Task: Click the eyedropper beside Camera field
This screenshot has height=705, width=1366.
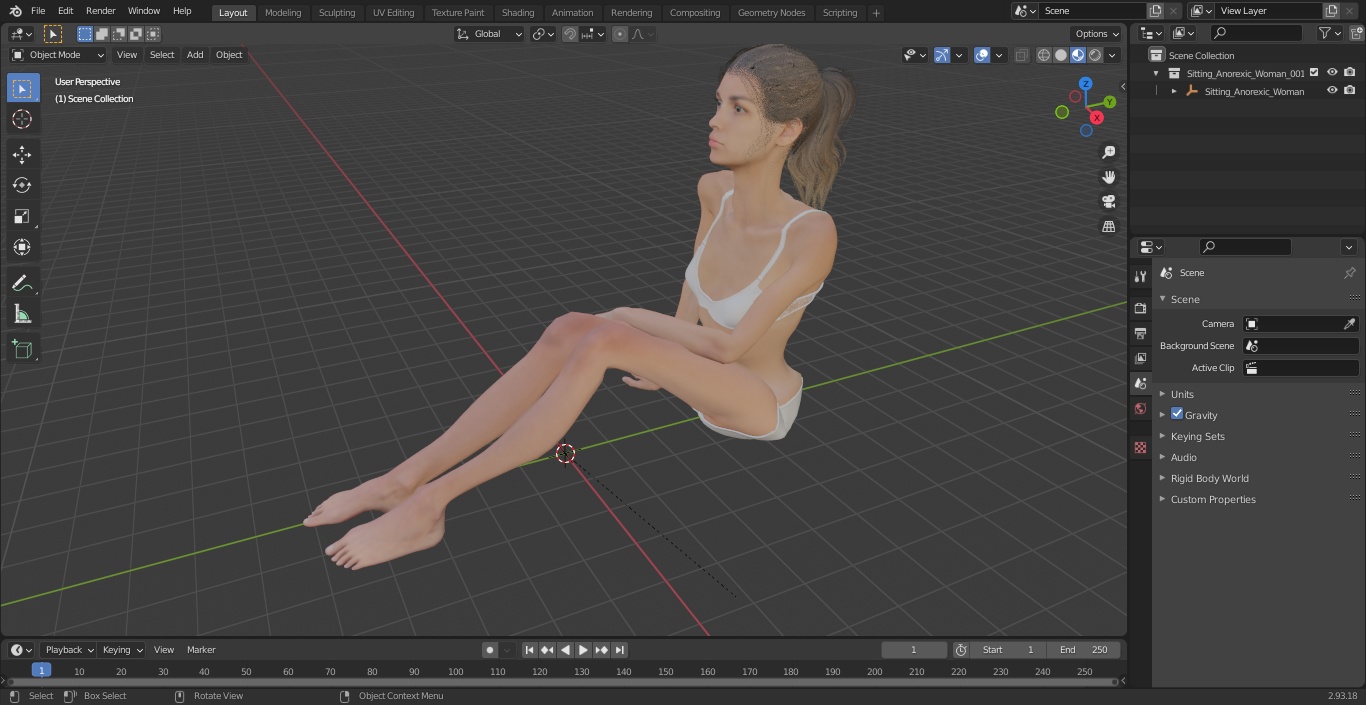Action: 1349,324
